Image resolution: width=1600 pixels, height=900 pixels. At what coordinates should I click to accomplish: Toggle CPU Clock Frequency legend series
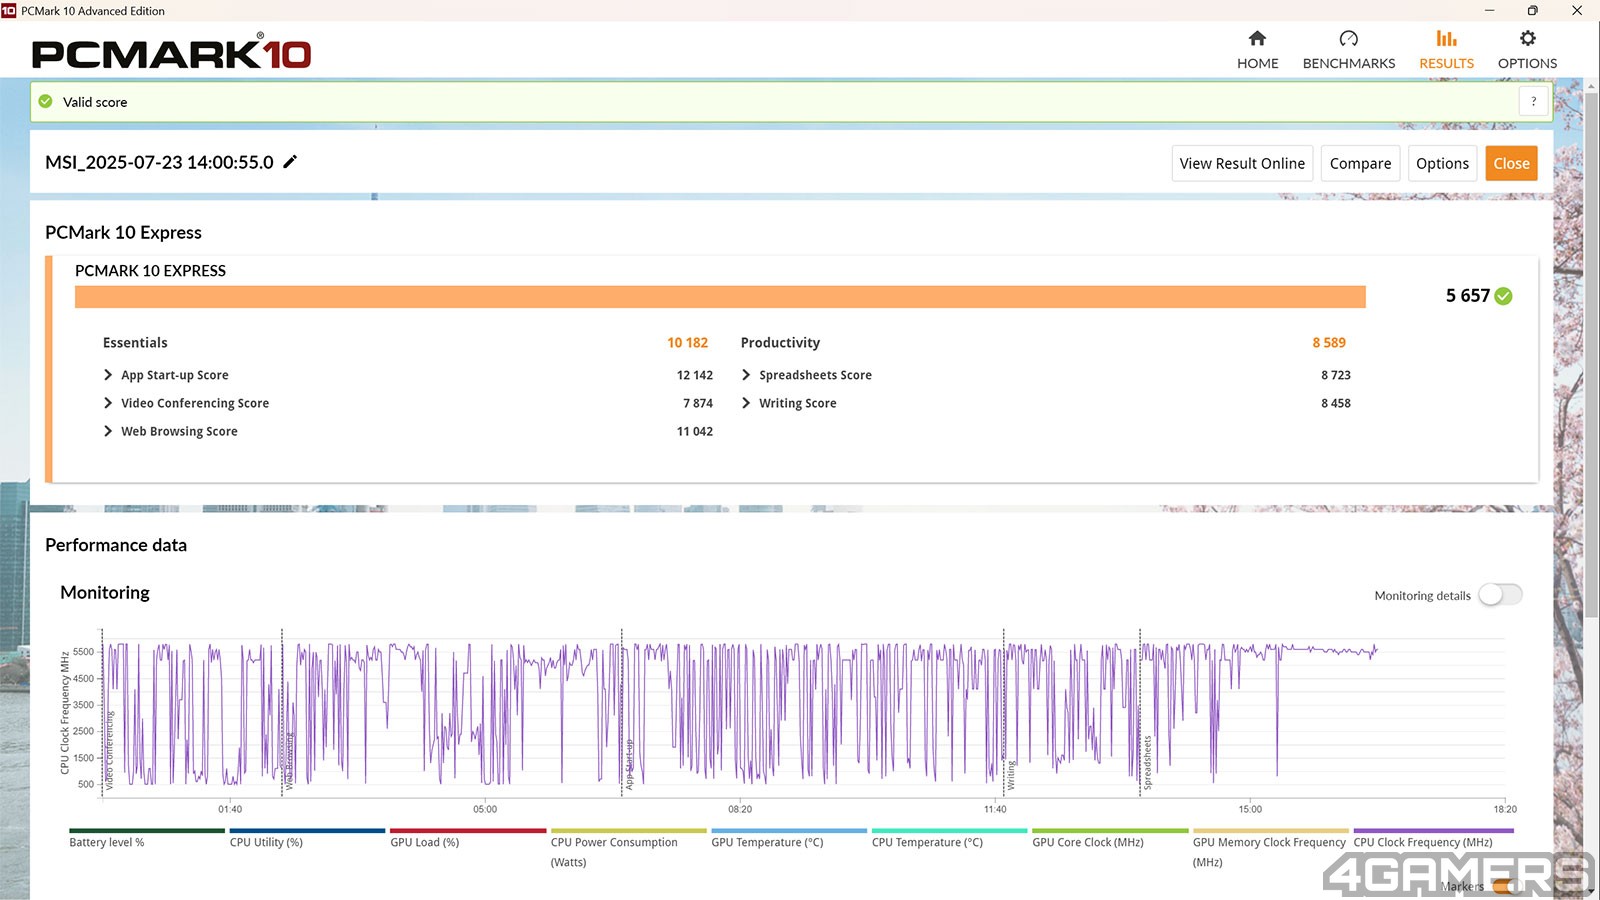[x=1422, y=842]
